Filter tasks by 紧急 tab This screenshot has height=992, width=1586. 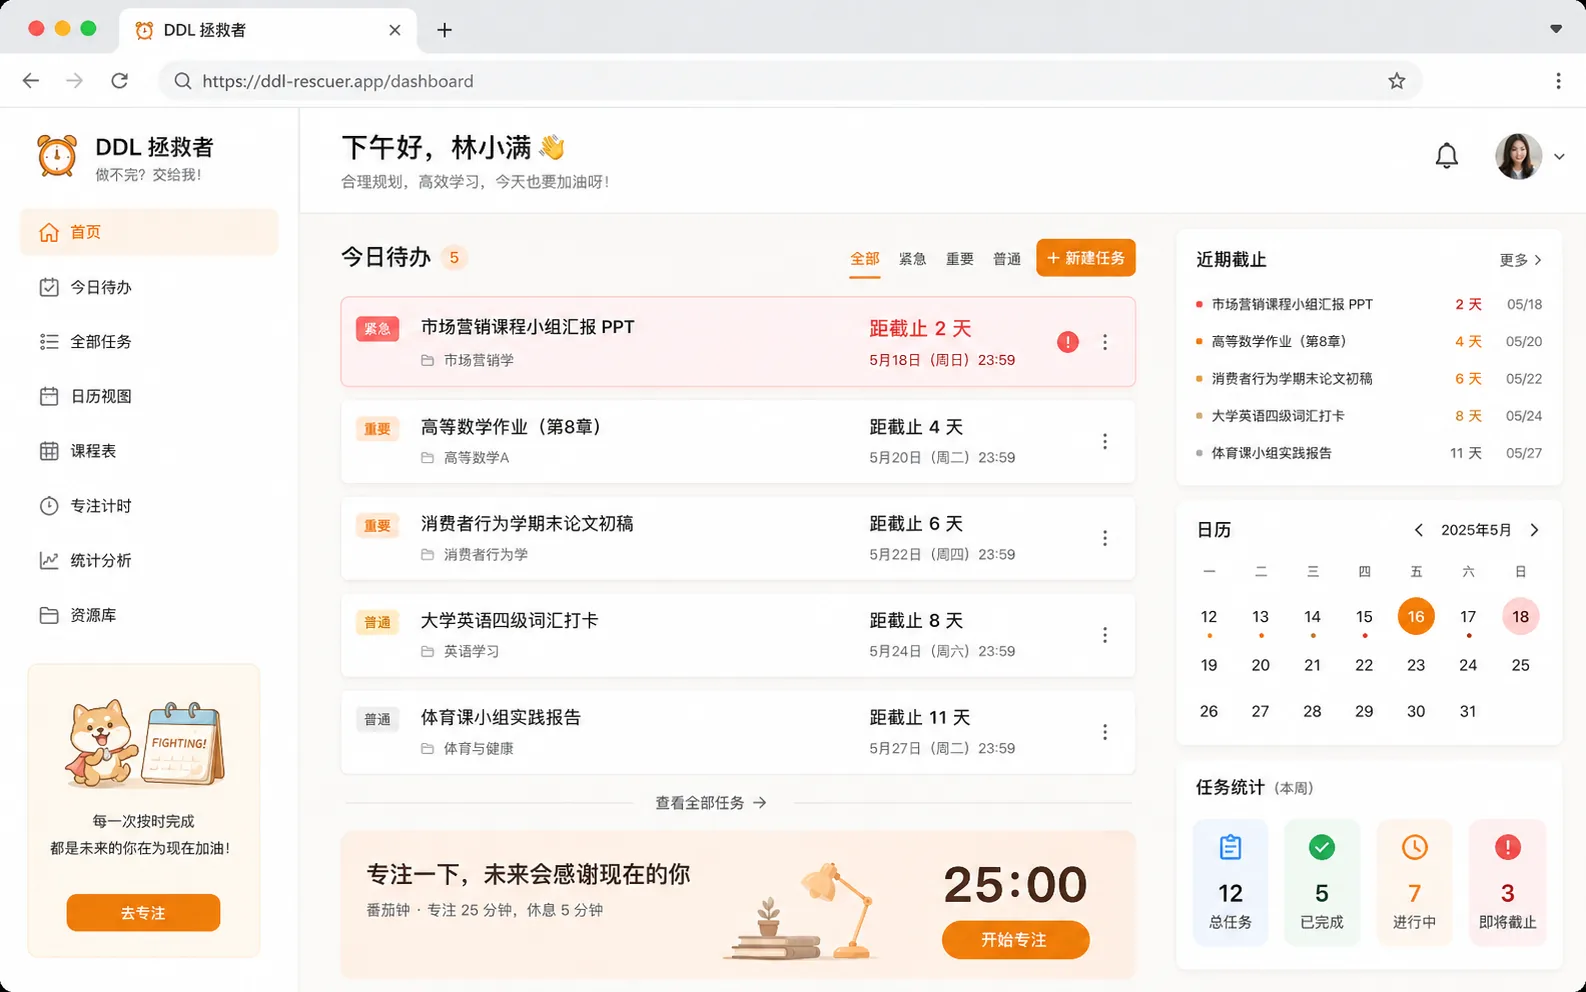912,259
